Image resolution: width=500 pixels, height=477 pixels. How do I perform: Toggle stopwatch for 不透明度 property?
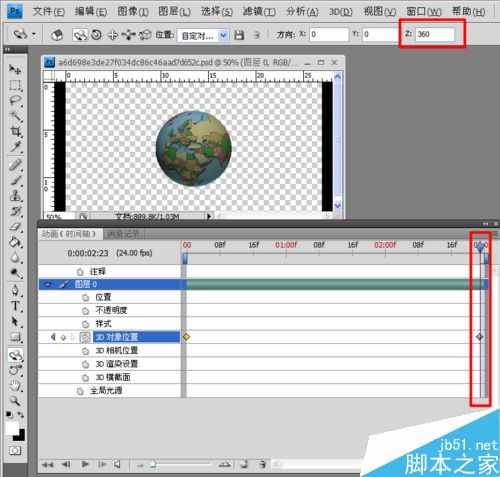(85, 311)
